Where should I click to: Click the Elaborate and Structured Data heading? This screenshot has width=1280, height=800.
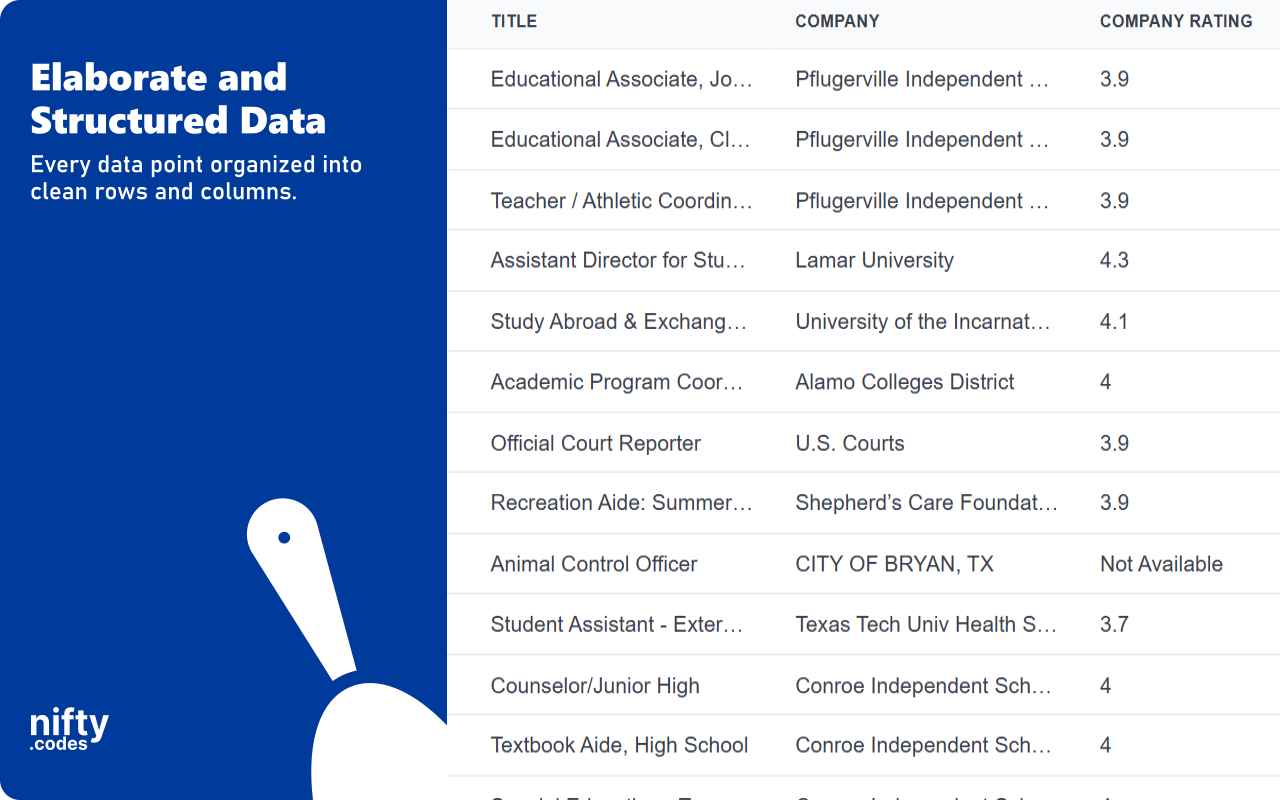(x=178, y=99)
